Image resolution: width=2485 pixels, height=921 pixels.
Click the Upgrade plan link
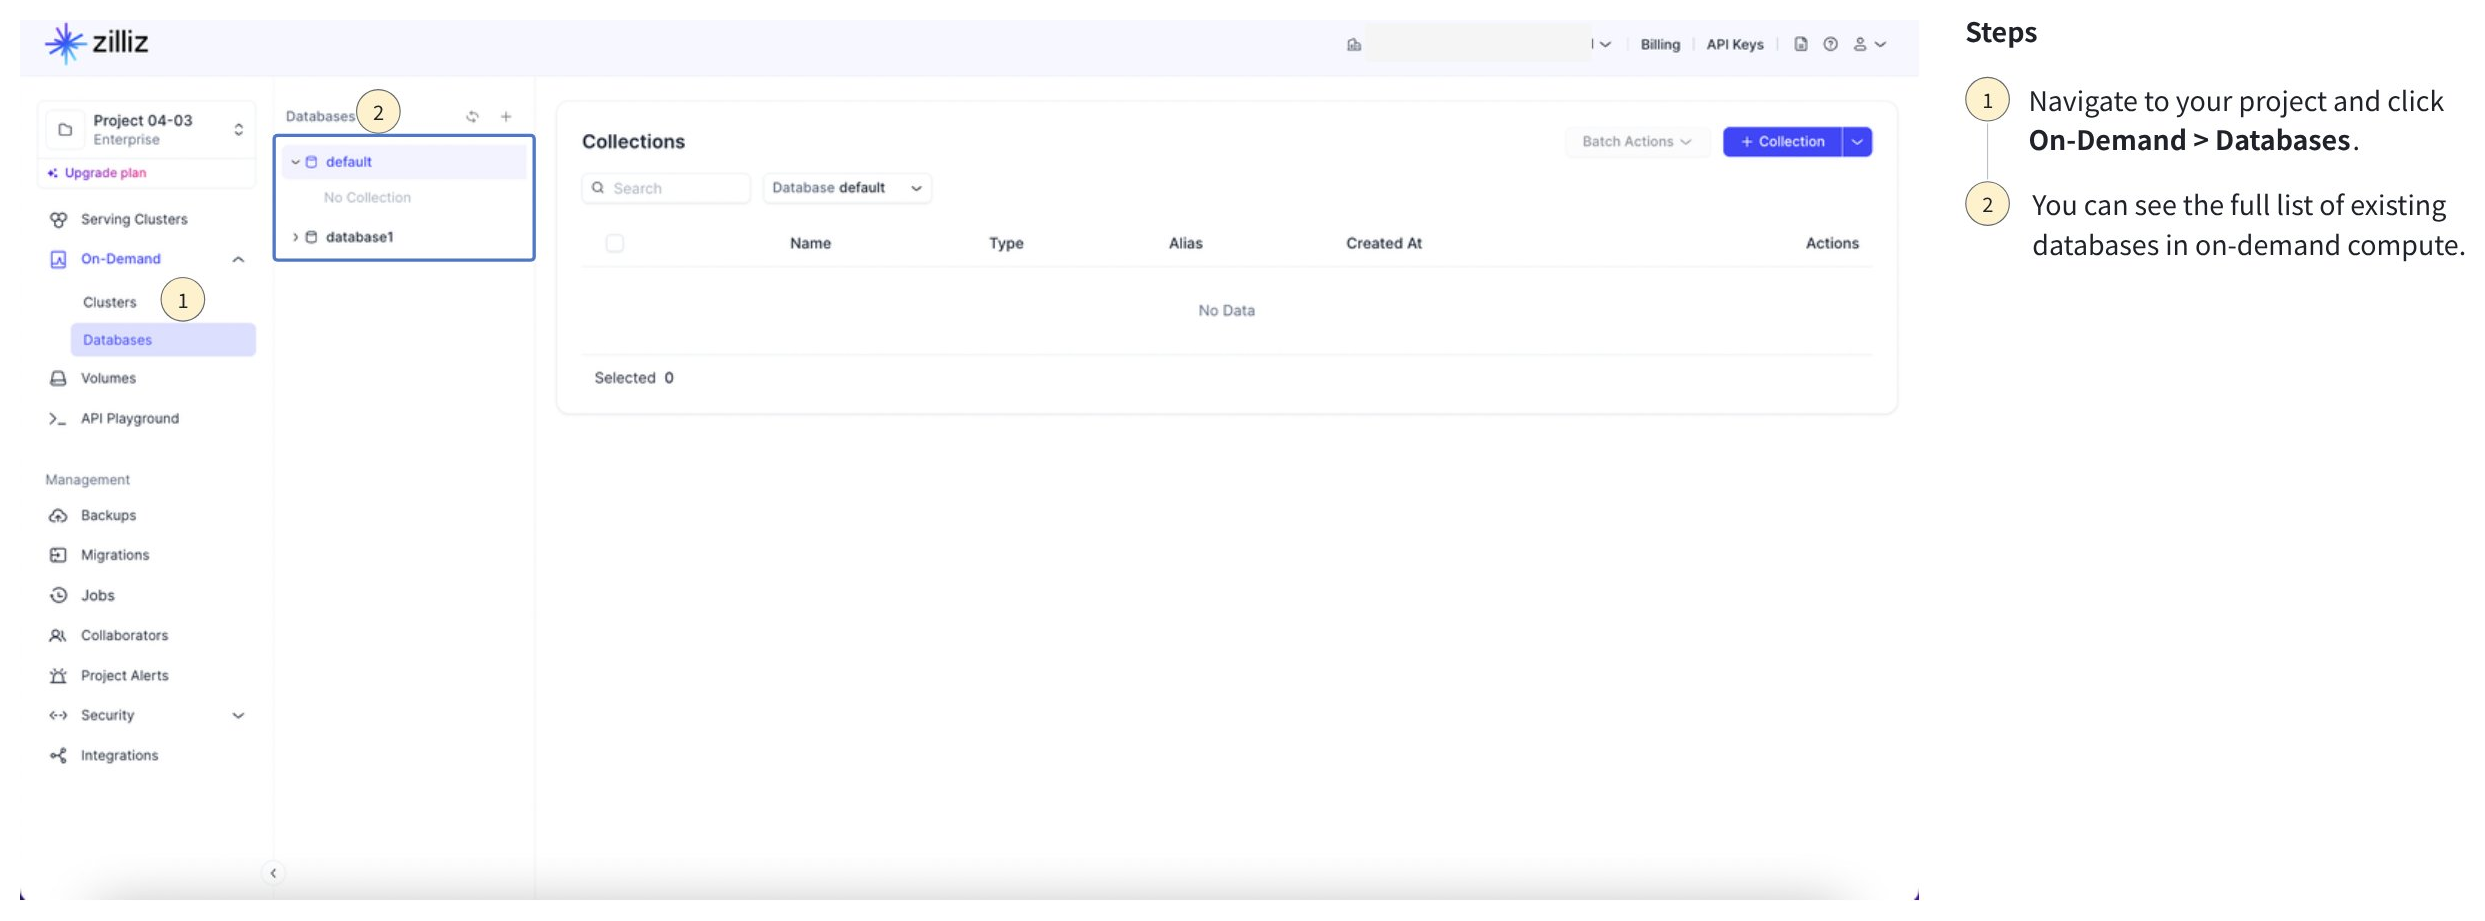click(x=97, y=173)
